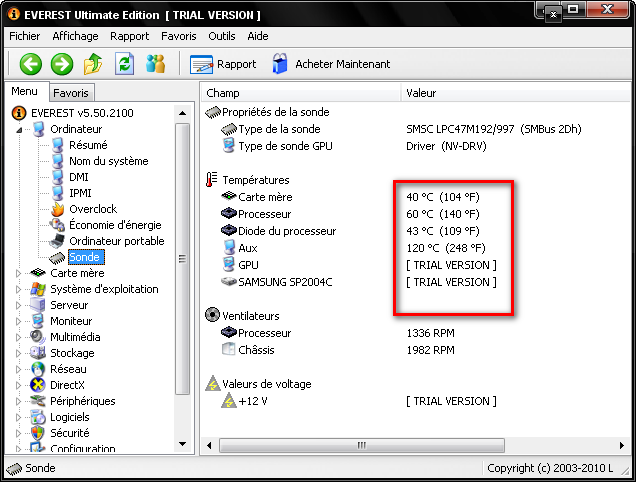Click the DirectX tree icon
The image size is (636, 482).
38,385
